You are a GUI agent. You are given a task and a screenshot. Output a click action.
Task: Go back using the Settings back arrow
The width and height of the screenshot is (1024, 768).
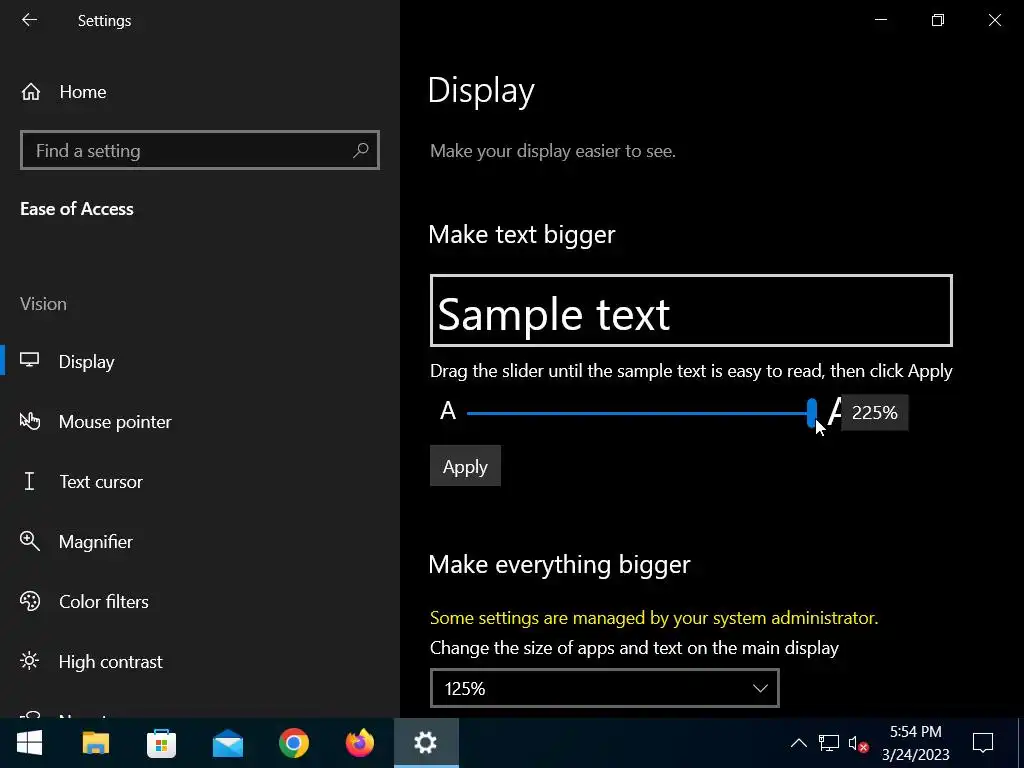click(x=29, y=20)
